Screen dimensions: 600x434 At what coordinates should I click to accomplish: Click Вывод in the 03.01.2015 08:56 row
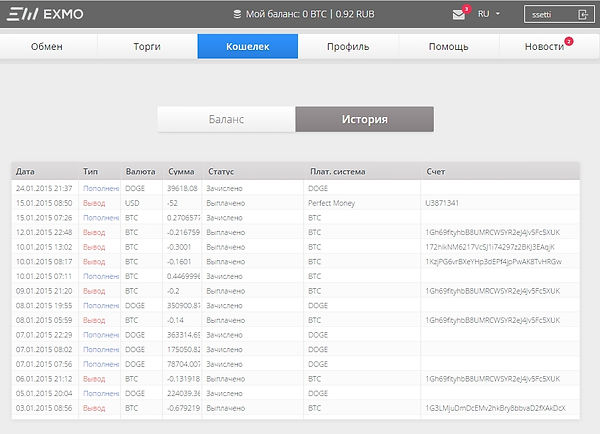[94, 408]
